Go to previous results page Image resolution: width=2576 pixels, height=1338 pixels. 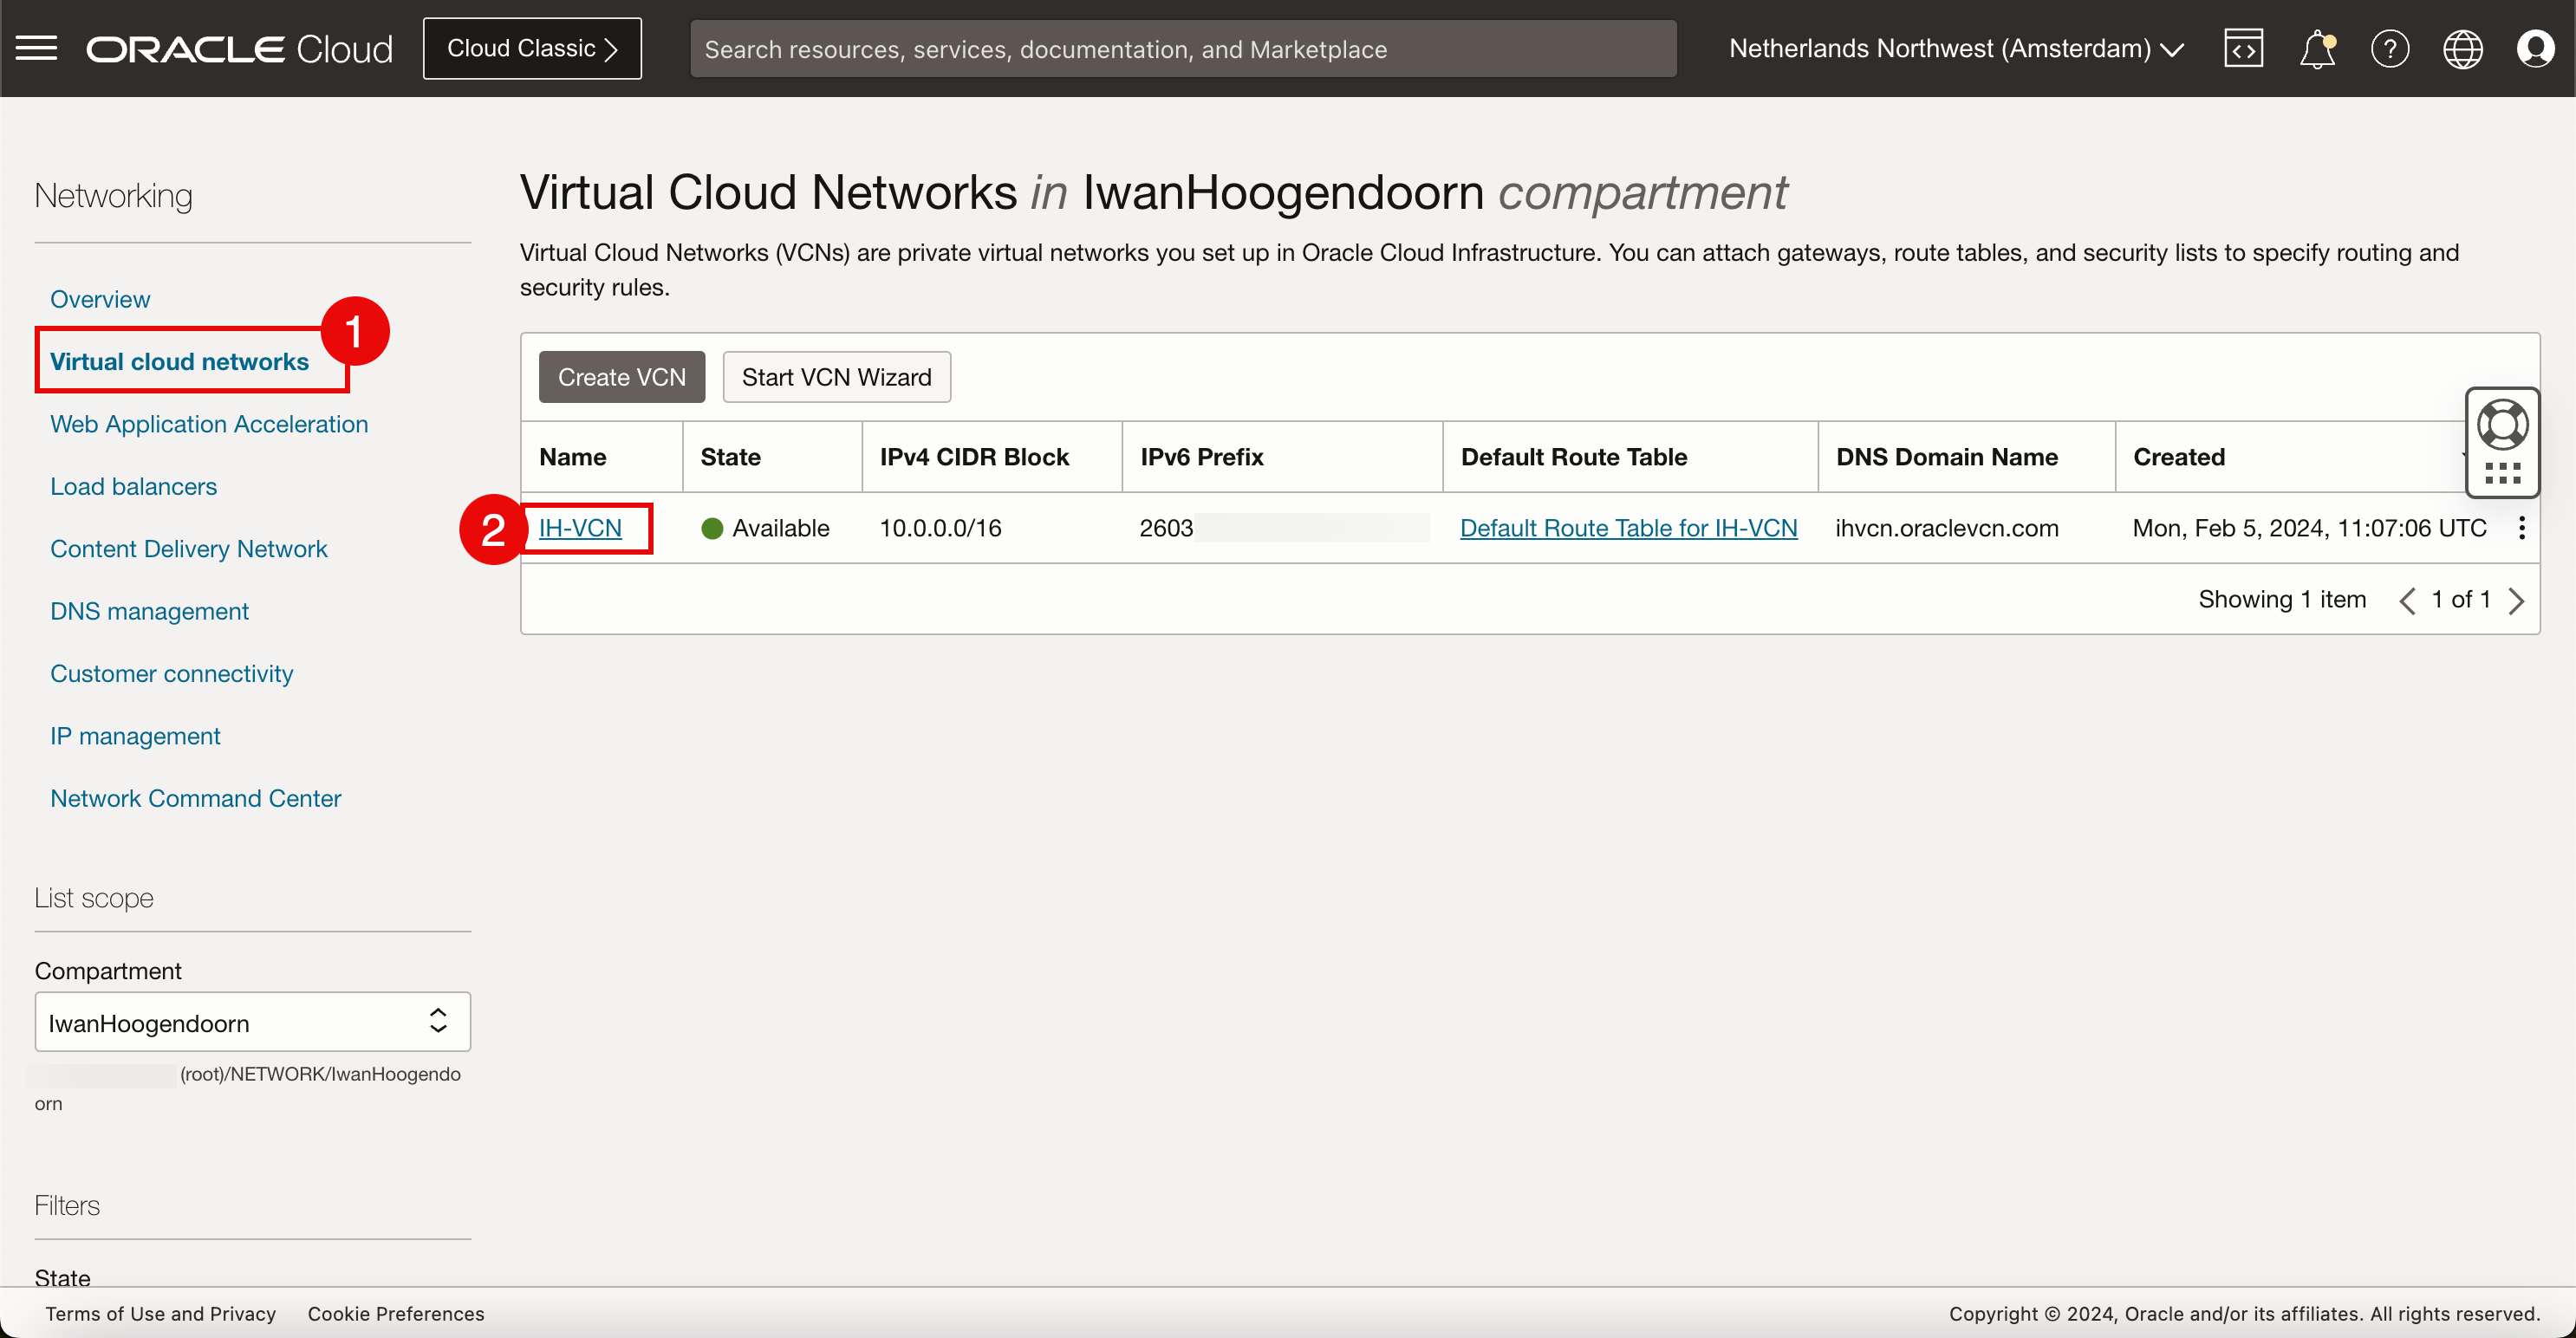[x=2407, y=600]
